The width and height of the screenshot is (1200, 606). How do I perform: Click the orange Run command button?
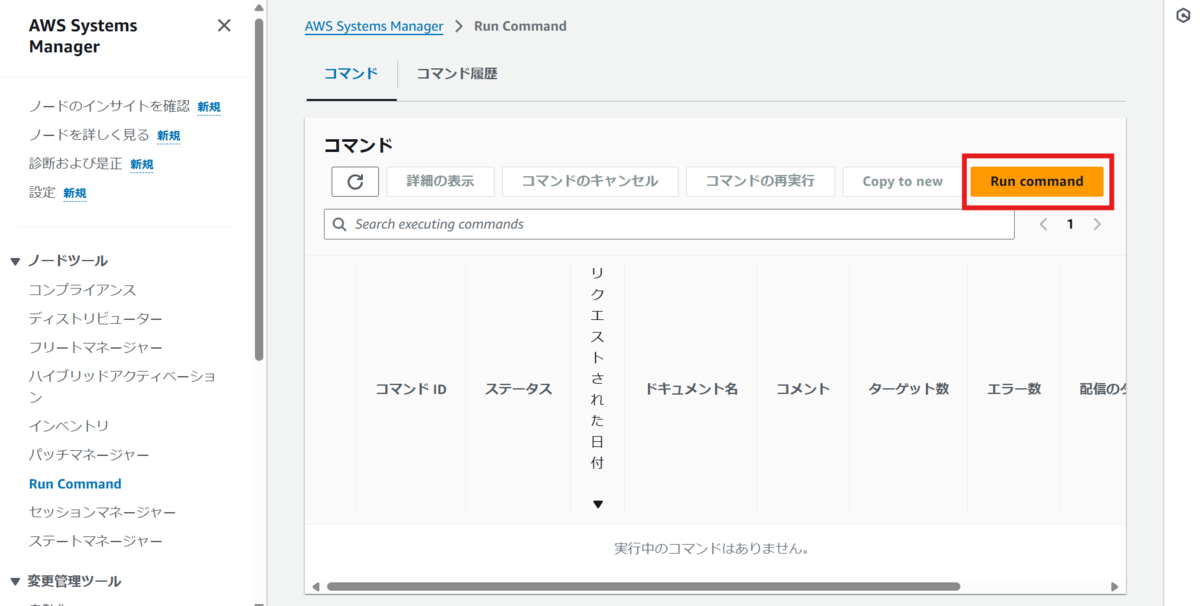coord(1037,181)
